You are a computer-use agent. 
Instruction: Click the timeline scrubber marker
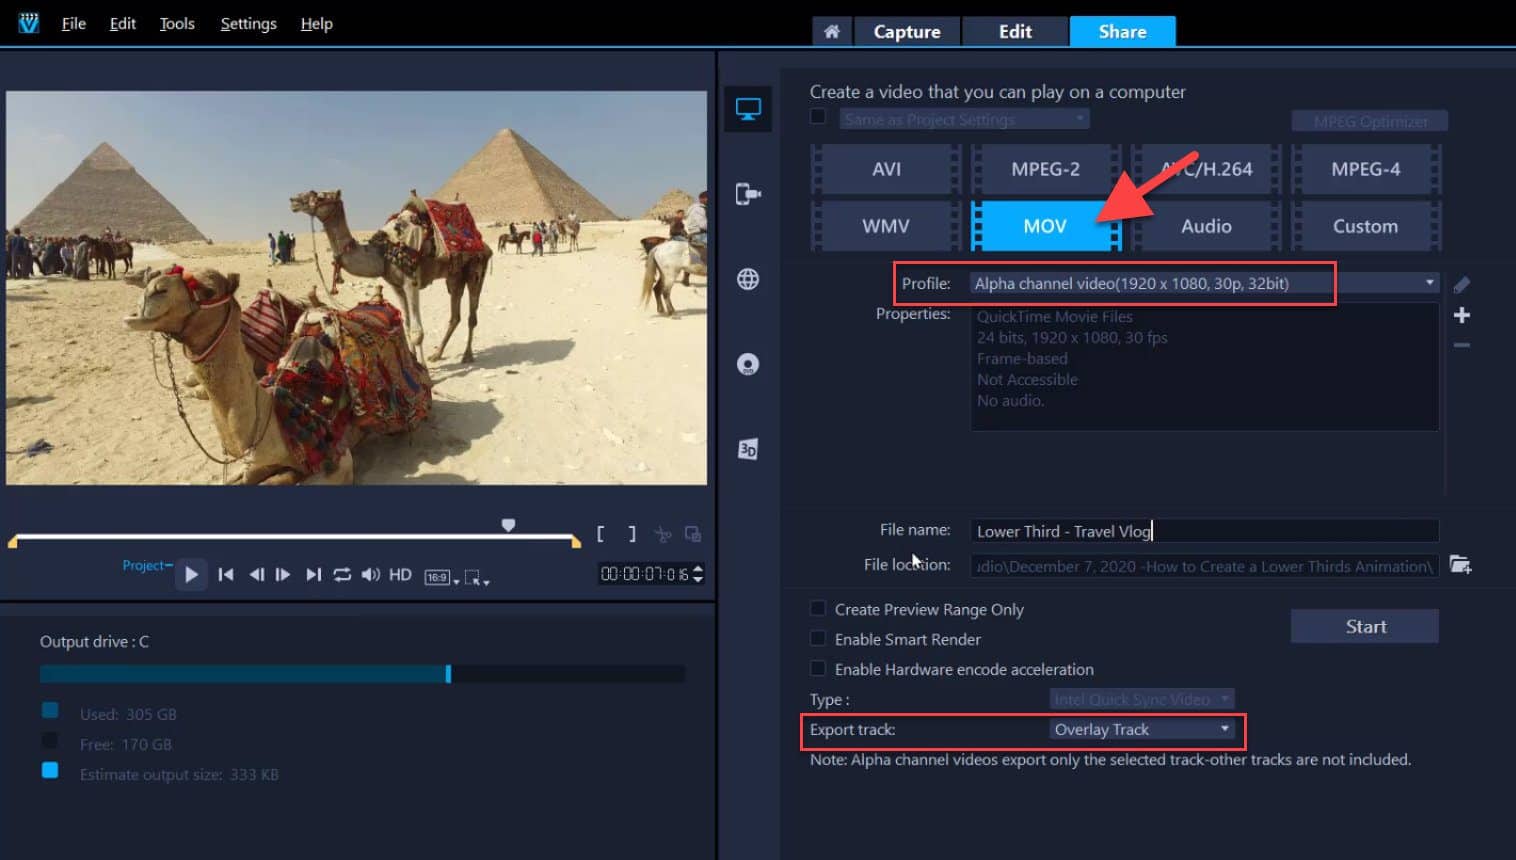(x=508, y=524)
